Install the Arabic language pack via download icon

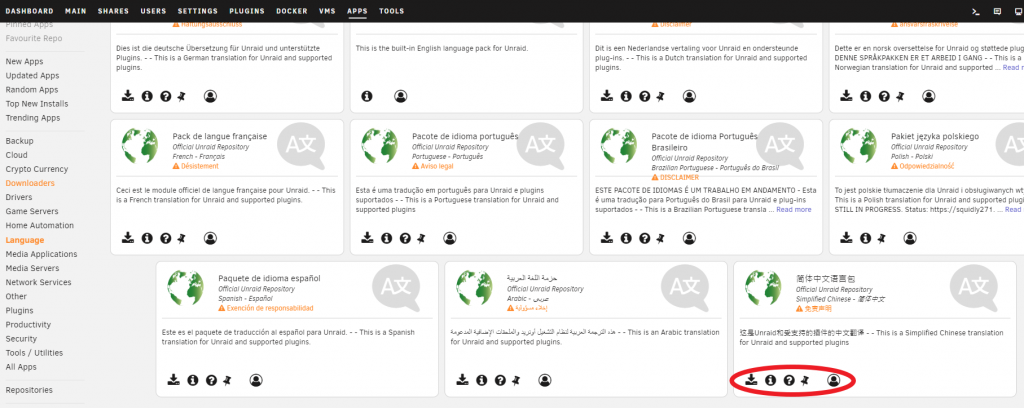click(x=462, y=379)
